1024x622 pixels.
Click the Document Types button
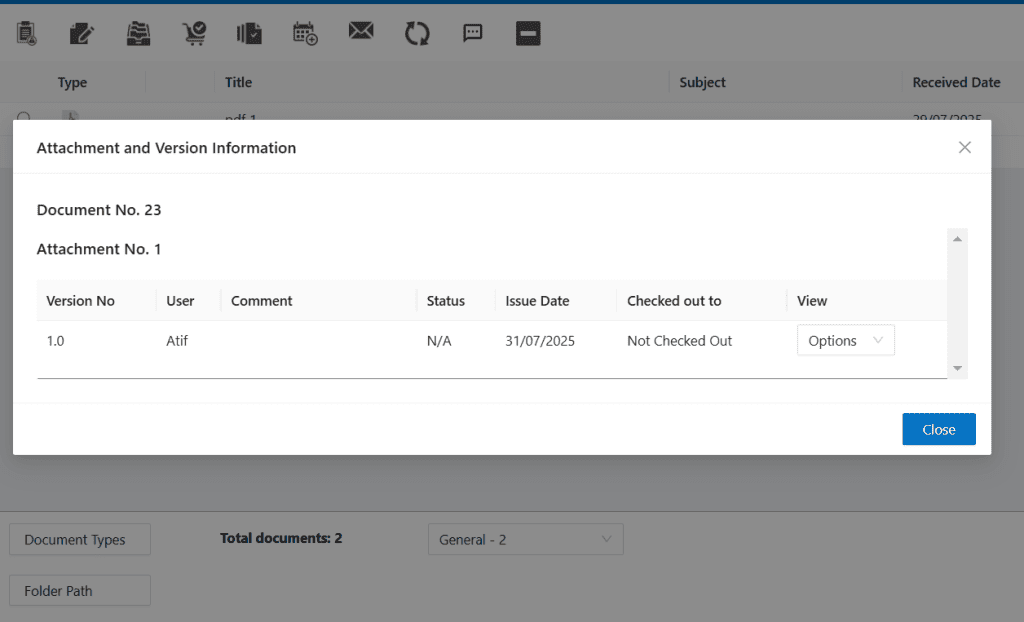pyautogui.click(x=80, y=540)
